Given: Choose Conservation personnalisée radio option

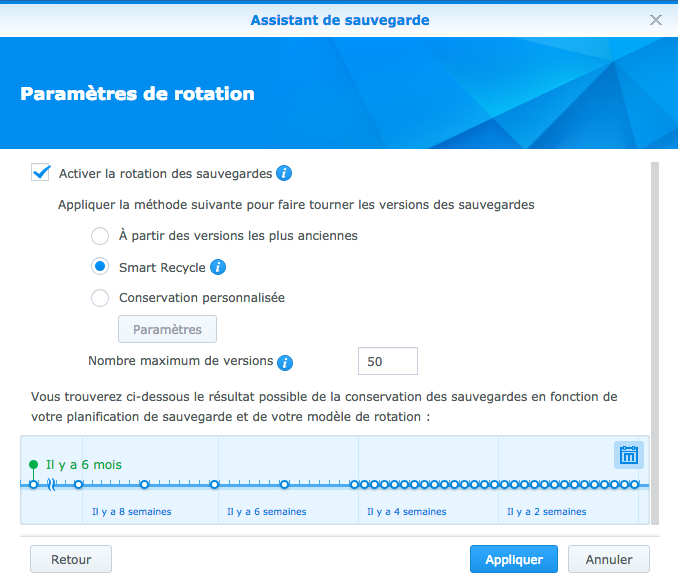Looking at the screenshot, I should pos(100,298).
